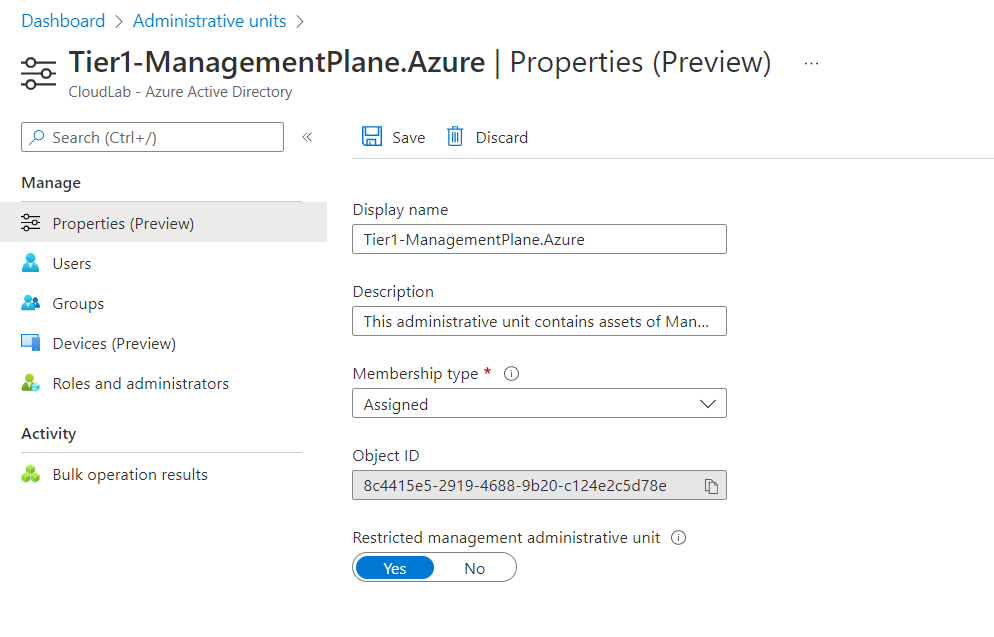Click the Restricted management info icon
The height and width of the screenshot is (637, 994).
(678, 538)
